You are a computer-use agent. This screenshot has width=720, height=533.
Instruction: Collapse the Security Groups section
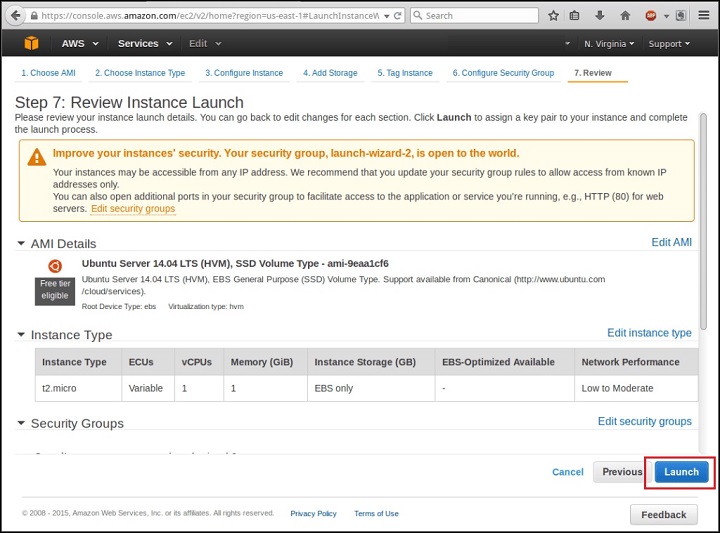click(x=21, y=423)
